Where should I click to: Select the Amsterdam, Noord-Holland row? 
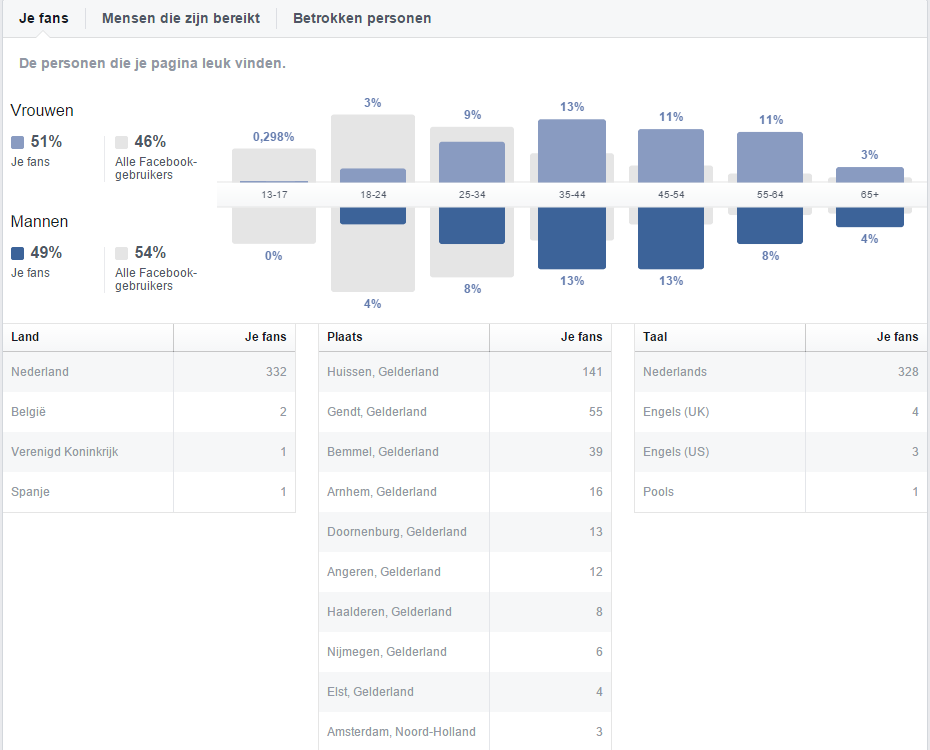tap(465, 732)
